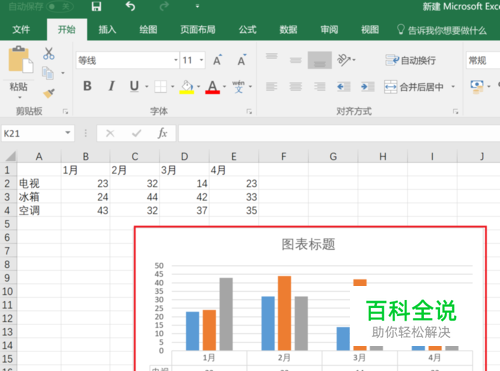
Task: Toggle Italic formatting
Action: (111, 86)
